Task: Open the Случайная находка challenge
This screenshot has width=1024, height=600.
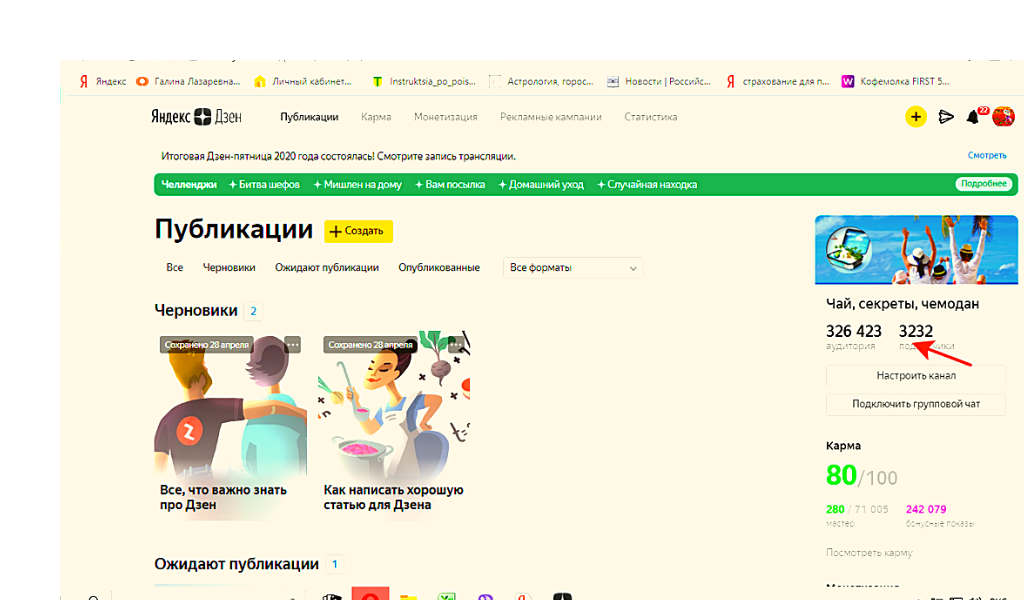Action: (647, 185)
